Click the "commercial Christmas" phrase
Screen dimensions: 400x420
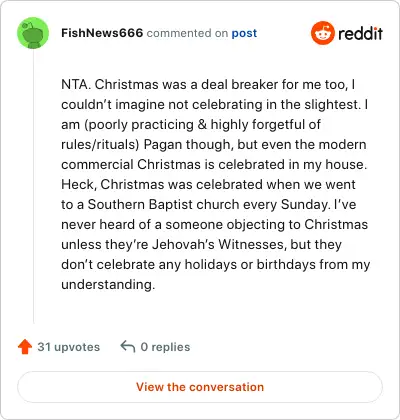point(131,165)
